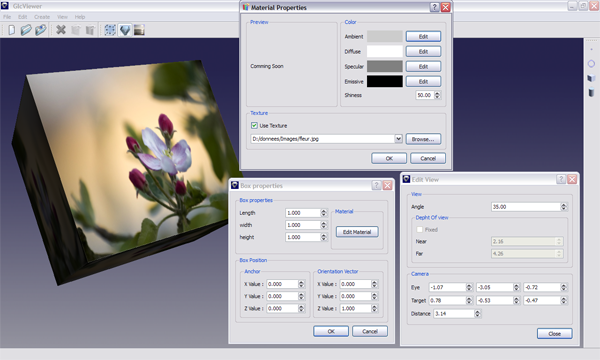This screenshot has width=600, height=360.
Task: Click the Ambient color swatch
Action: click(x=385, y=36)
